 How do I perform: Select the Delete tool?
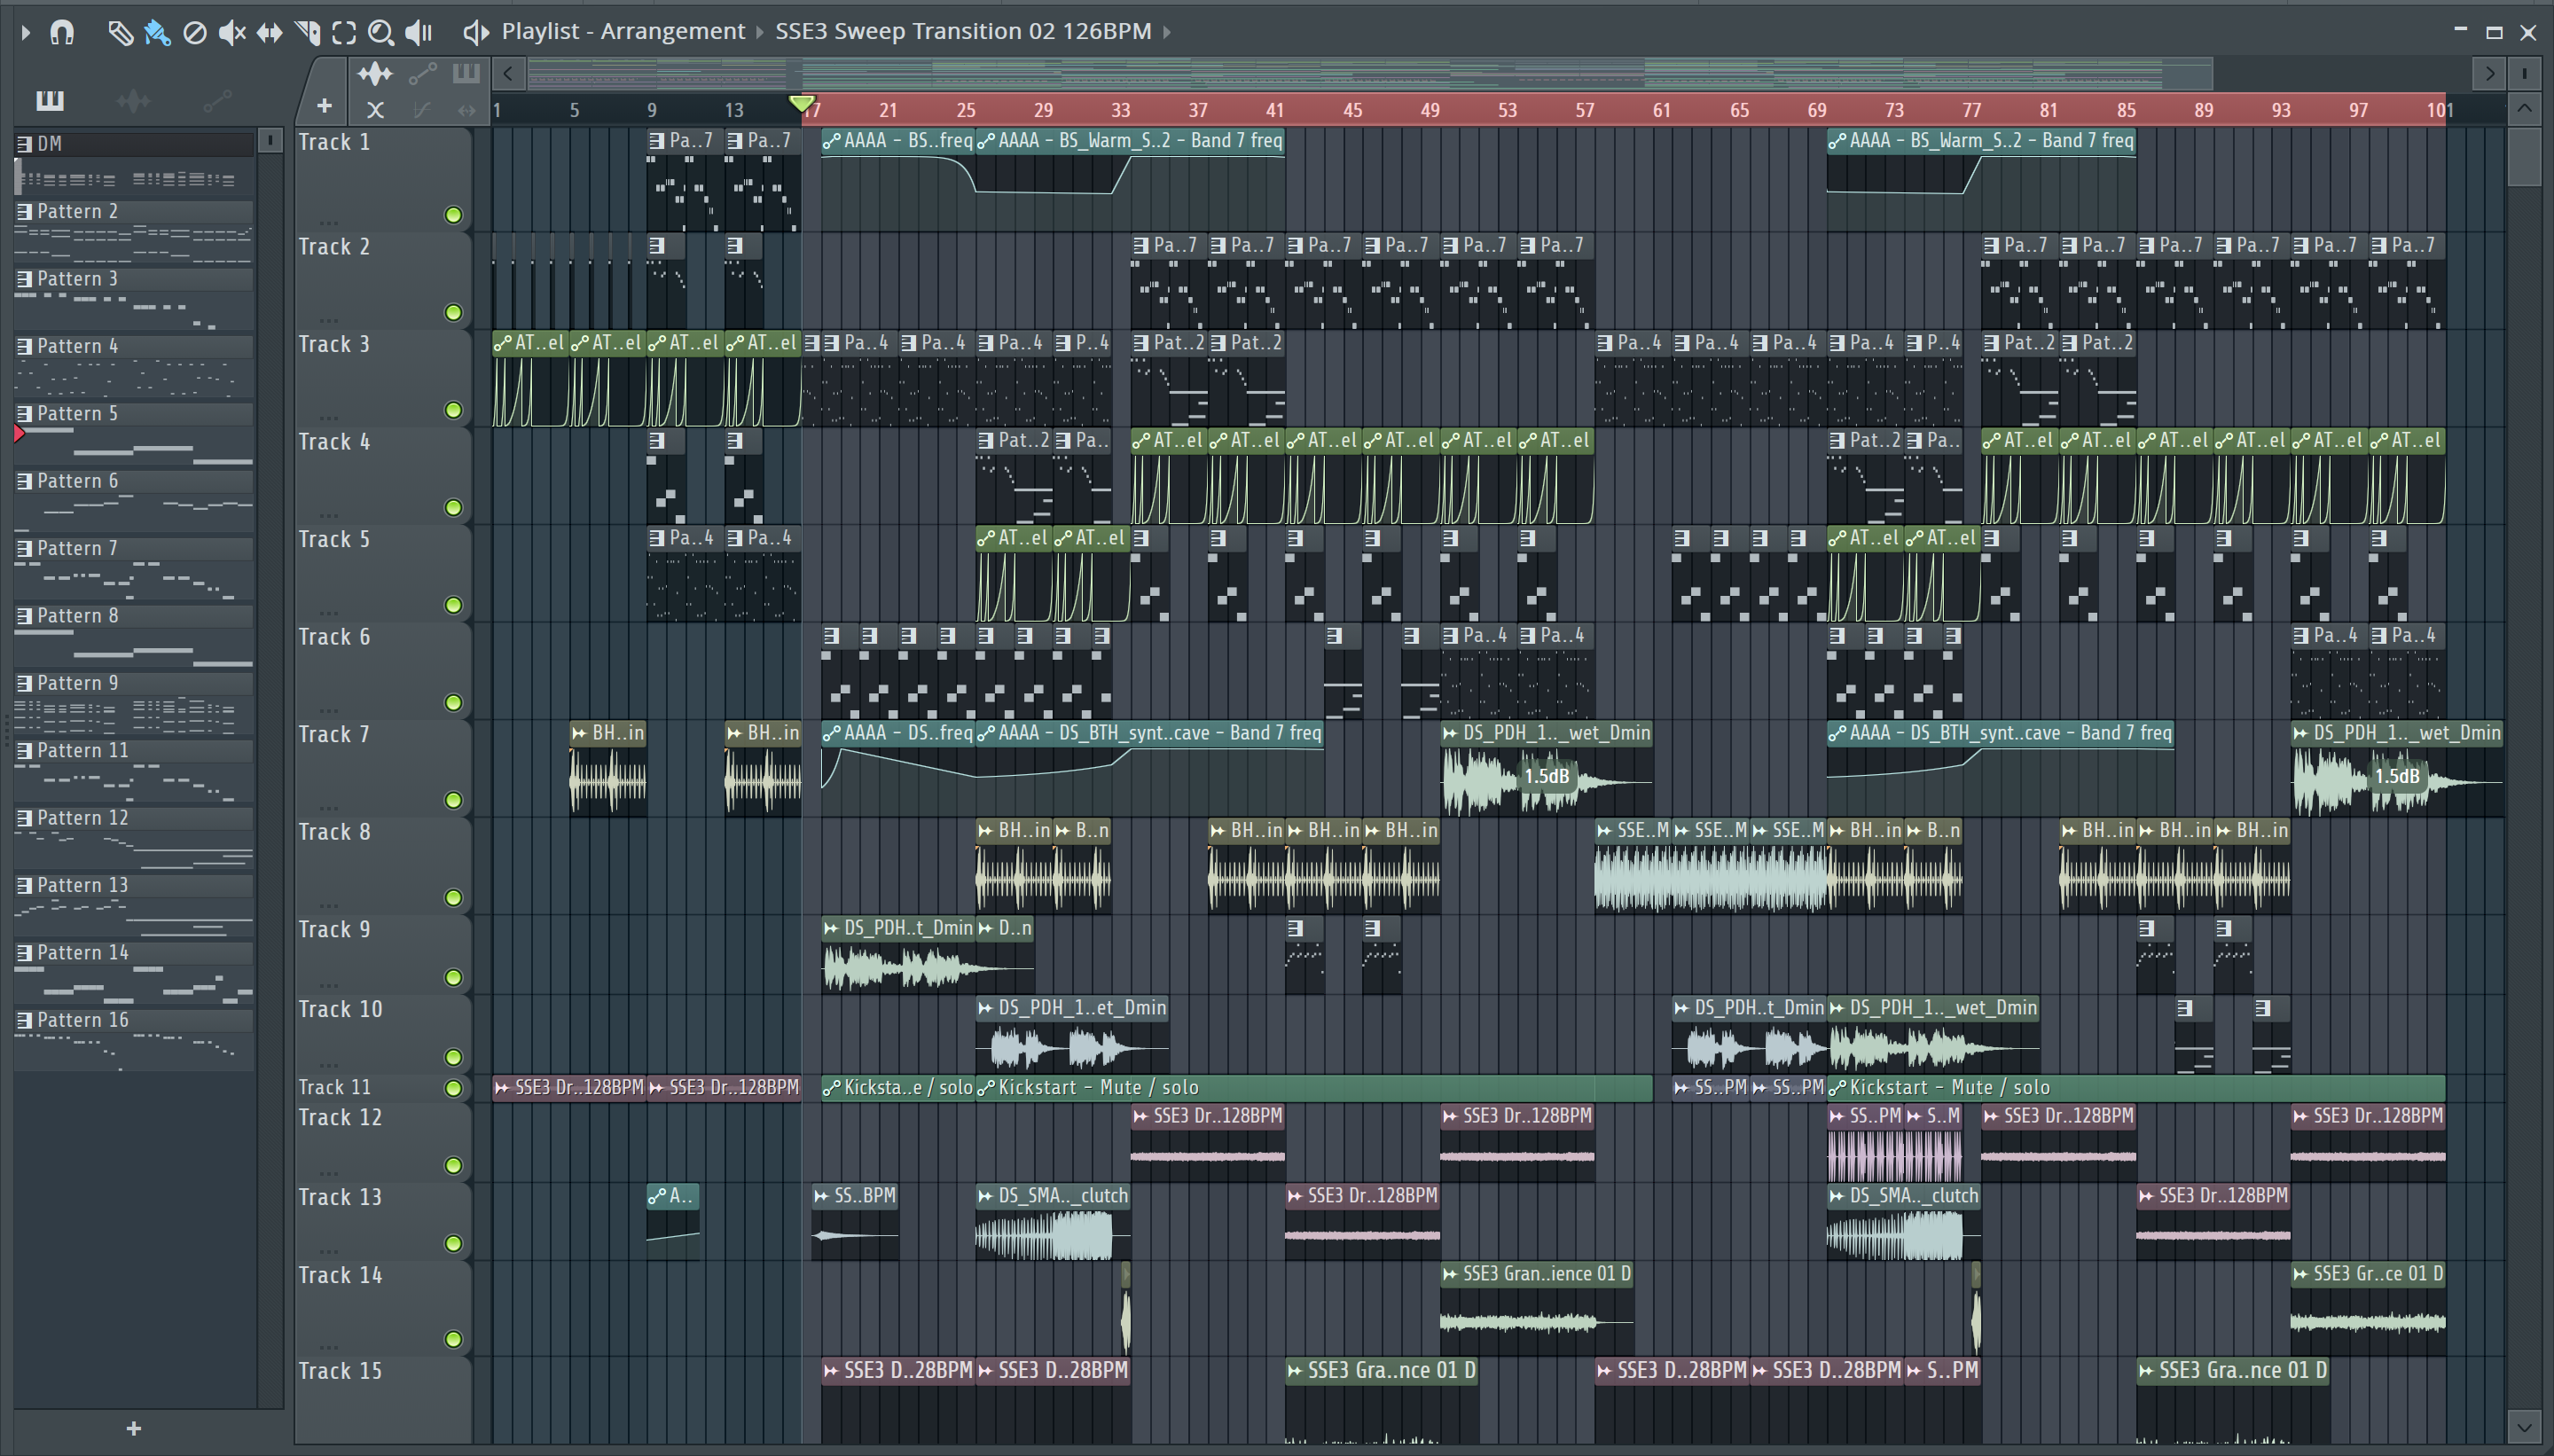coord(195,33)
